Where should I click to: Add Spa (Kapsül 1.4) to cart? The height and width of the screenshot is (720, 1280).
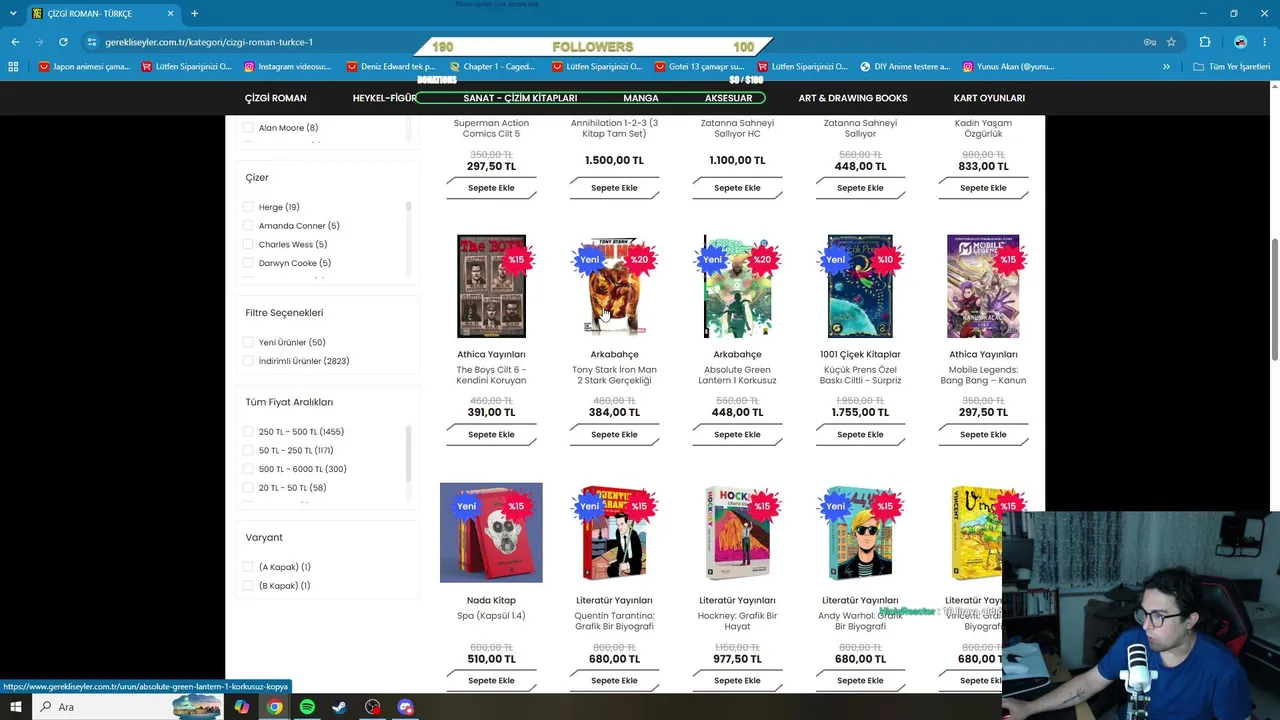[491, 681]
